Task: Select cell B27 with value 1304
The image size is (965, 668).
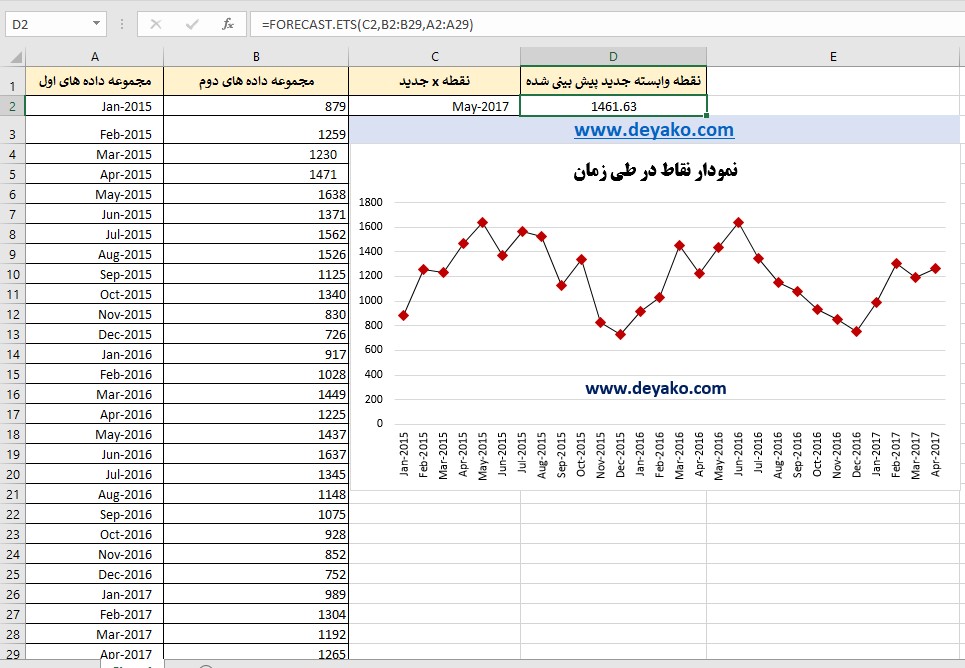Action: (x=256, y=614)
